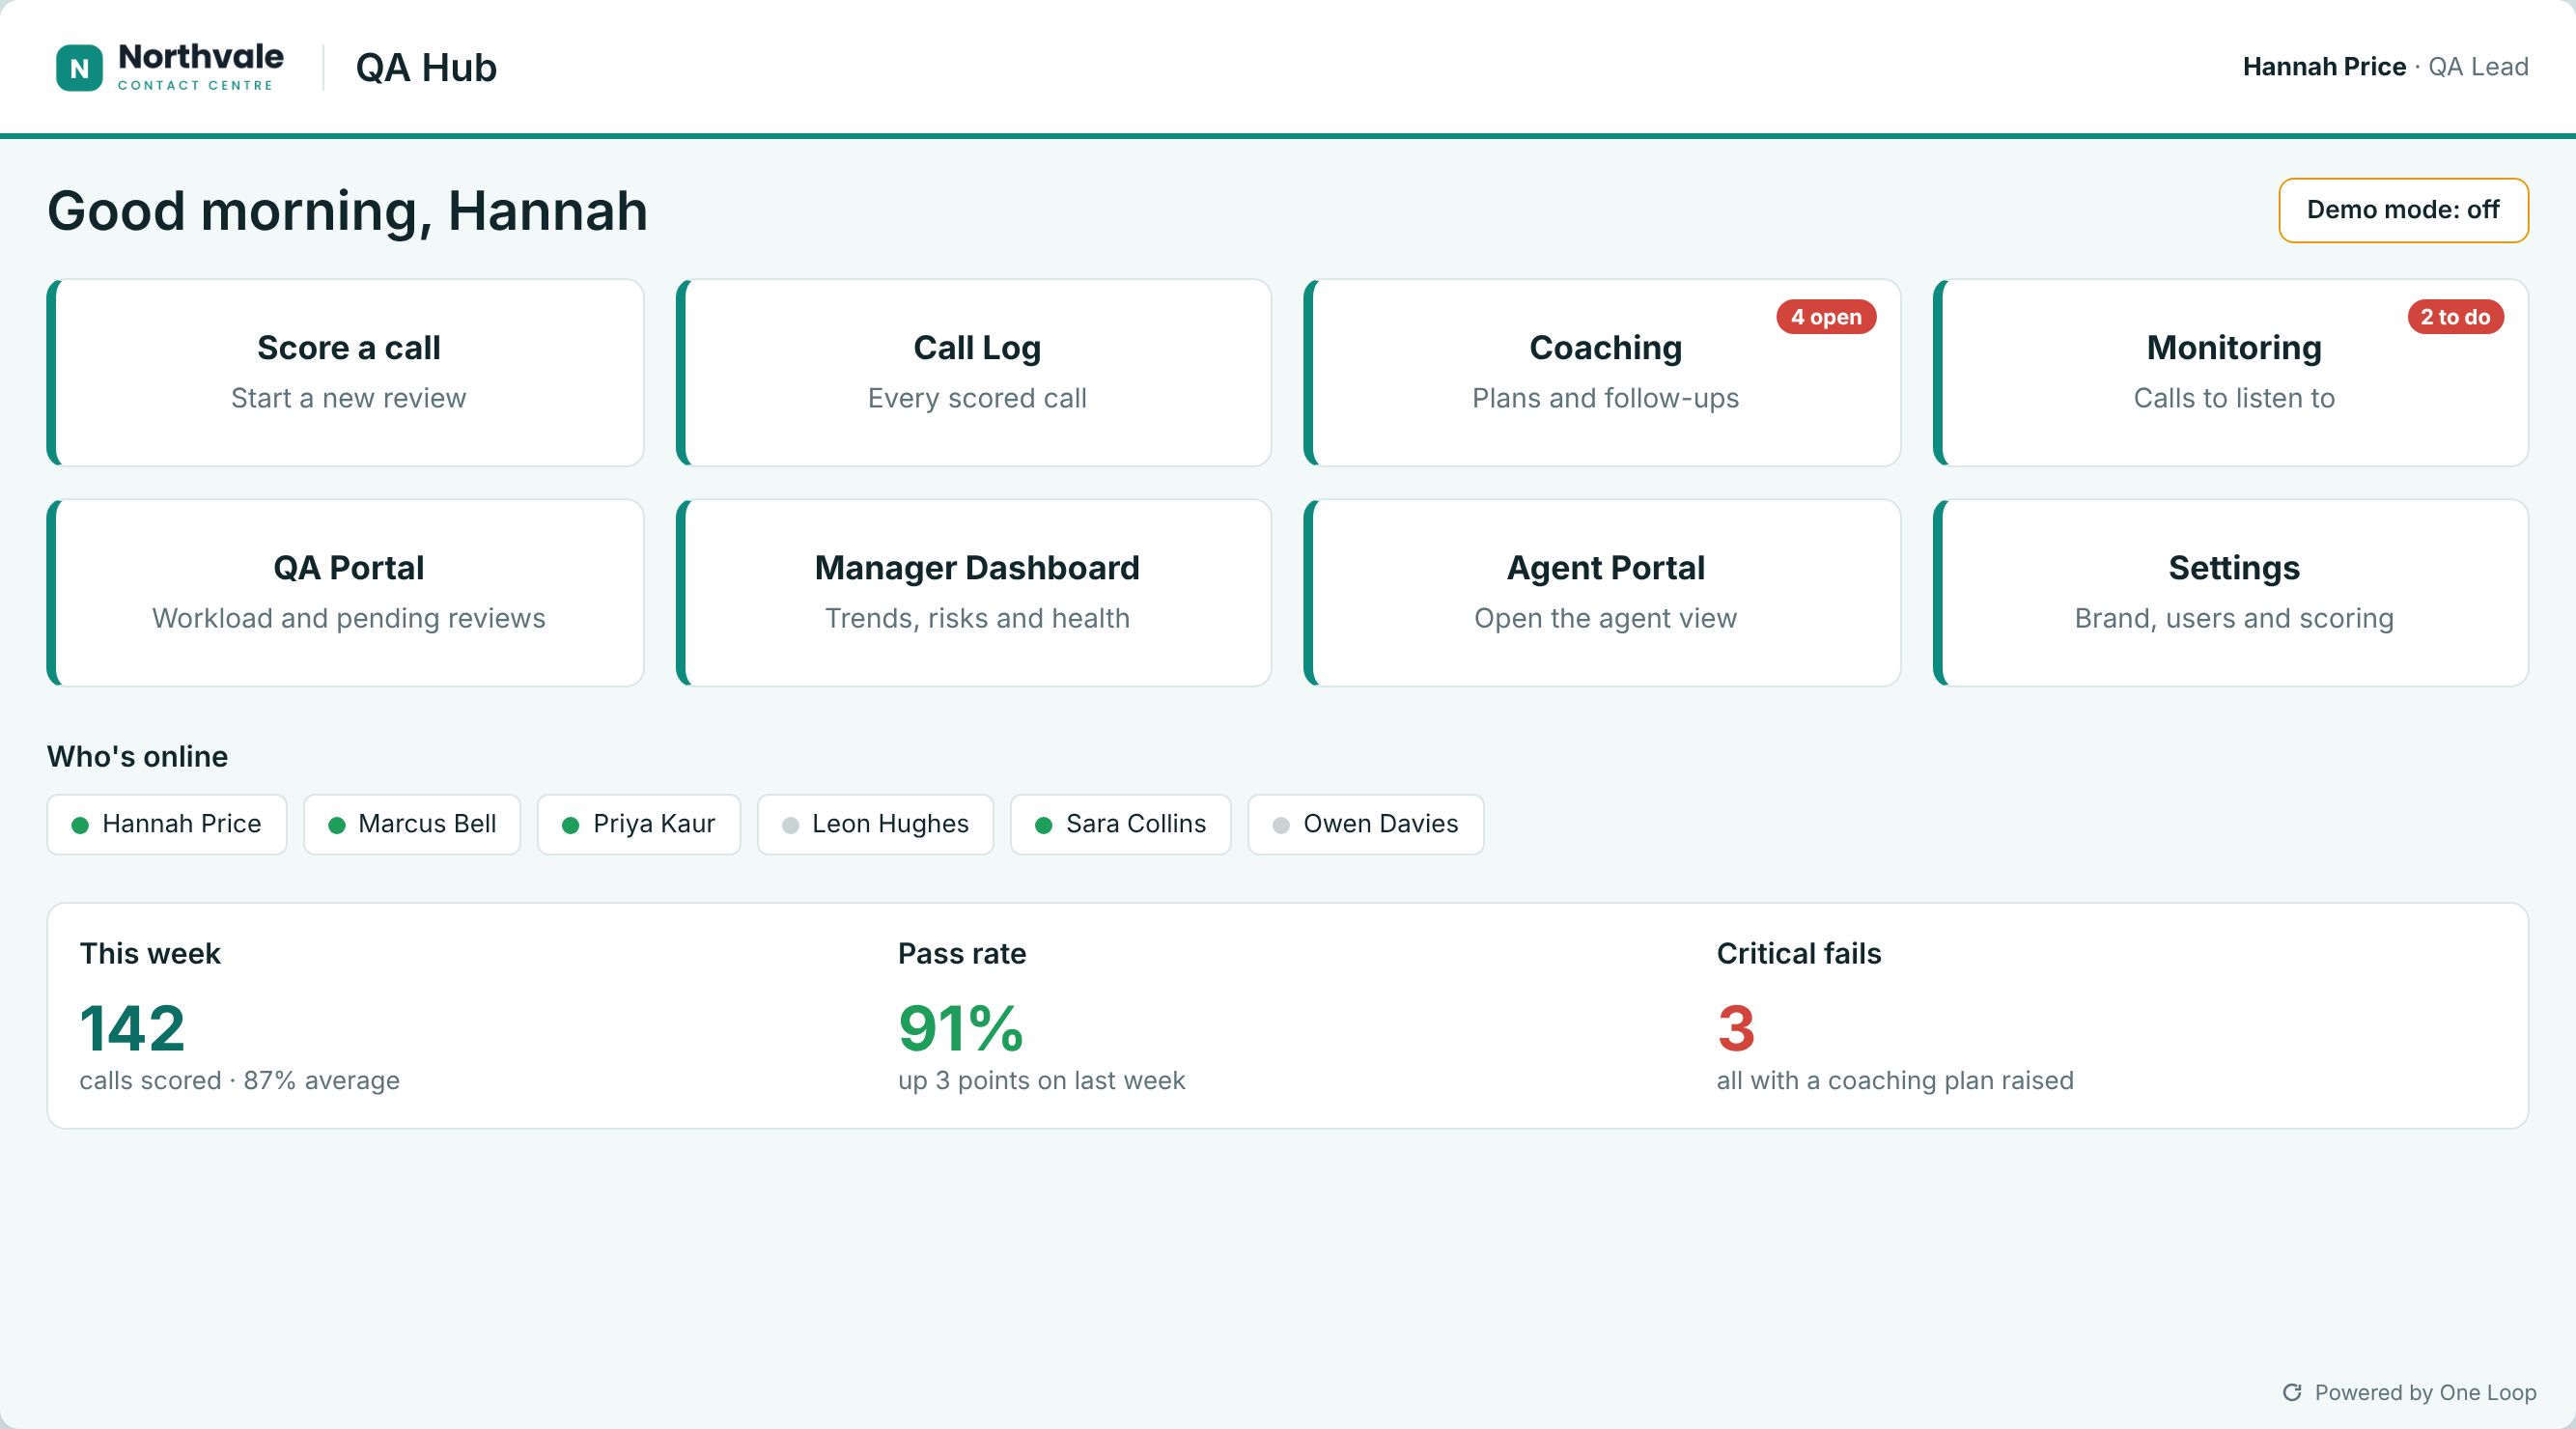Click the 2 to do badge on Monitoring
Image resolution: width=2576 pixels, height=1429 pixels.
(2455, 317)
